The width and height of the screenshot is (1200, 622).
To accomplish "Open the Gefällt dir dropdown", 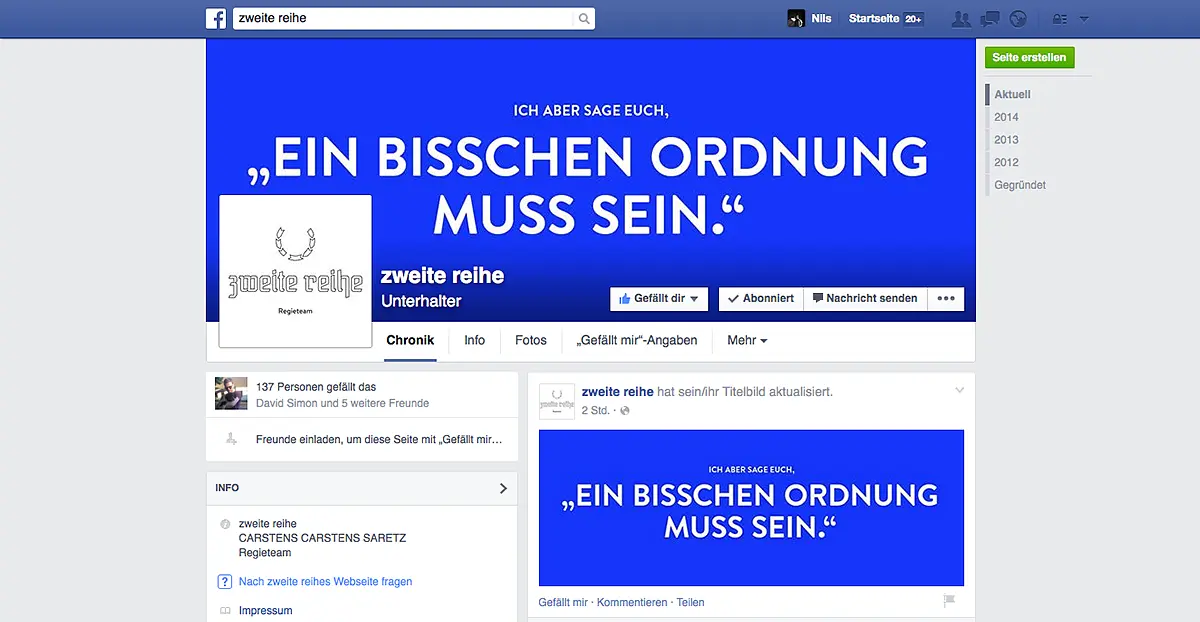I will [x=659, y=298].
